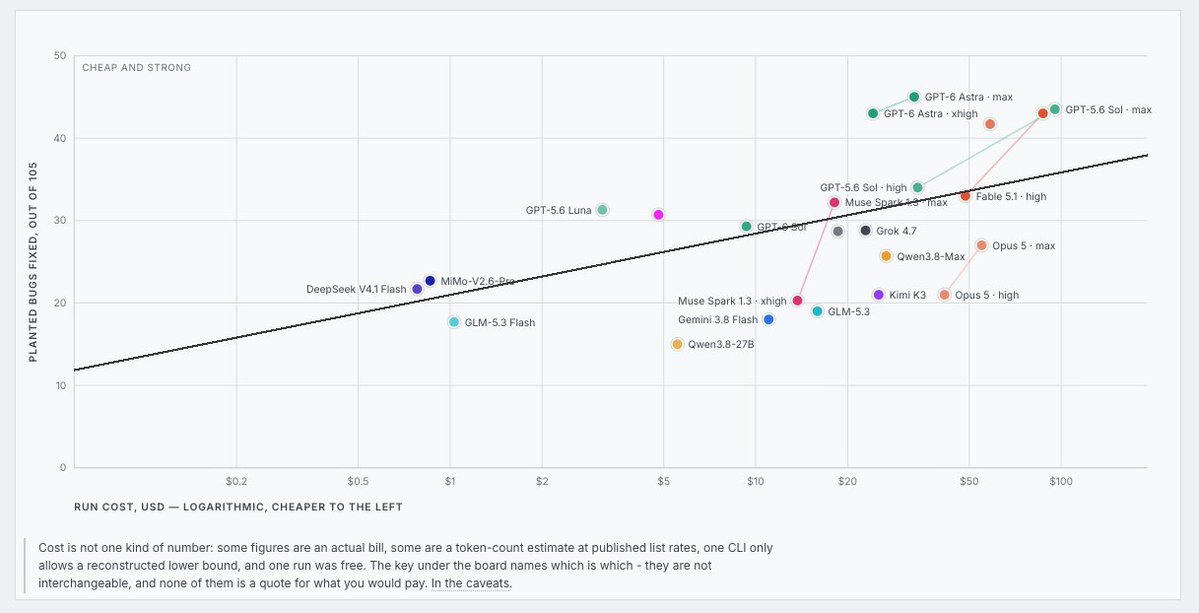Select the Qwen3.8-Max orange point

(886, 256)
